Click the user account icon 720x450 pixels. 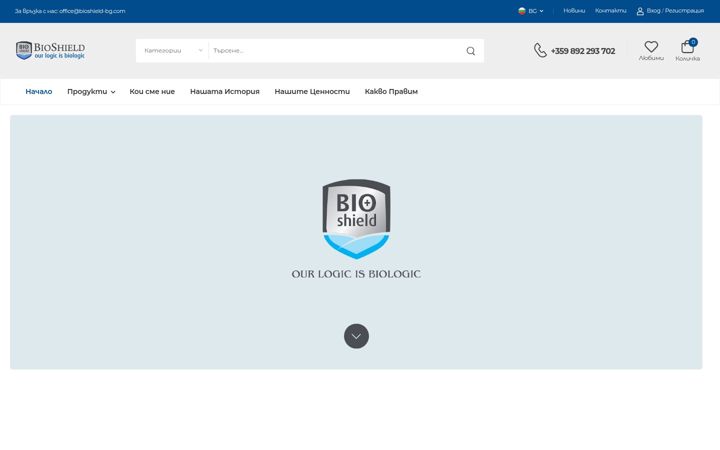tap(640, 11)
